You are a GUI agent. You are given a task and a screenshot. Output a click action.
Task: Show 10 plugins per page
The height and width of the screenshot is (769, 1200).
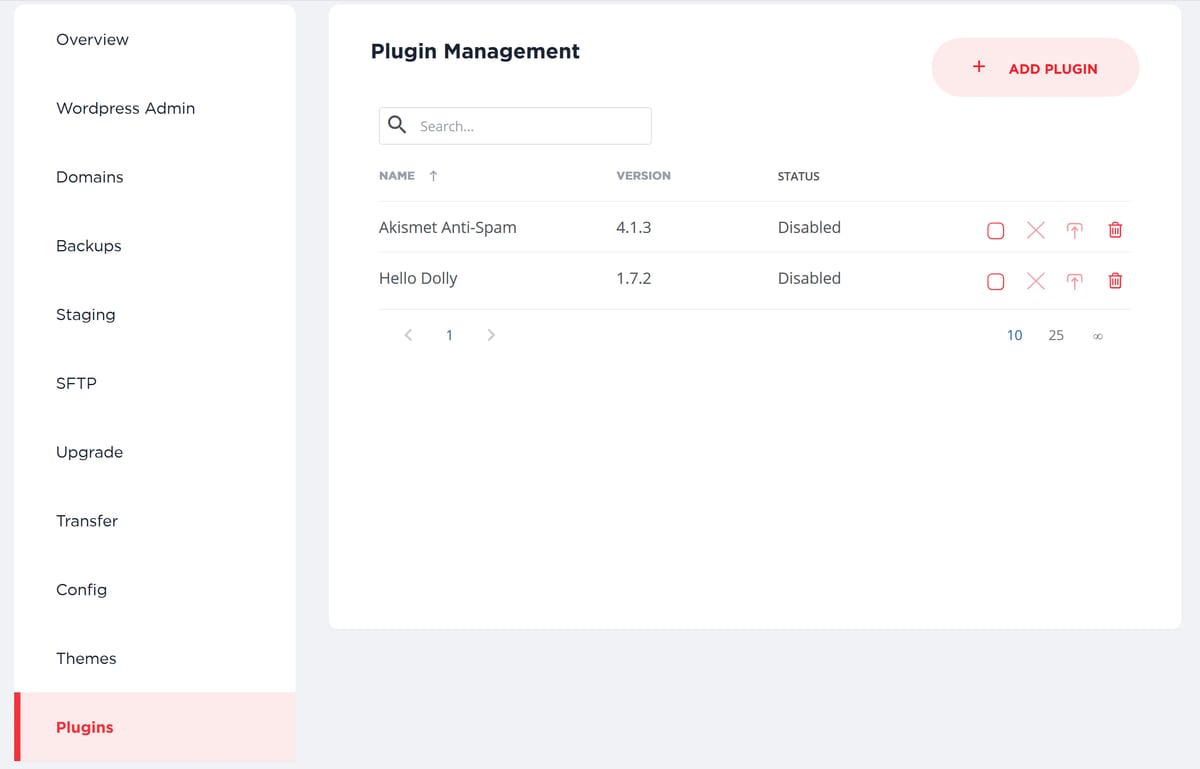1014,335
